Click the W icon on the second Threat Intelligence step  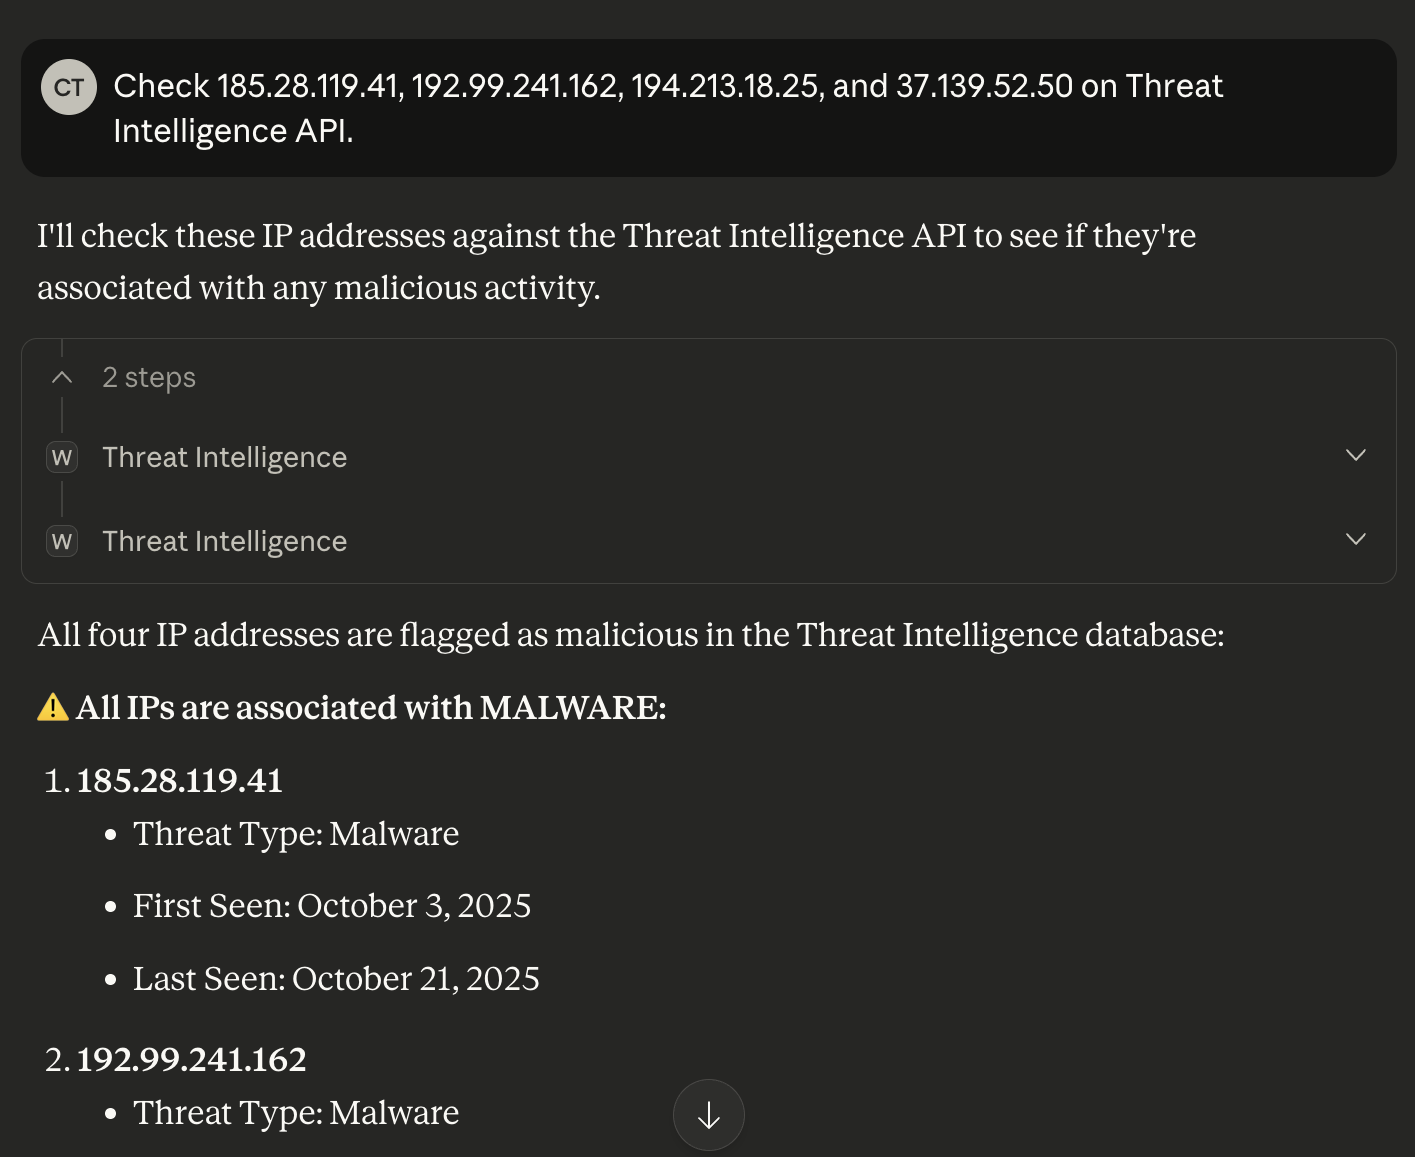62,541
